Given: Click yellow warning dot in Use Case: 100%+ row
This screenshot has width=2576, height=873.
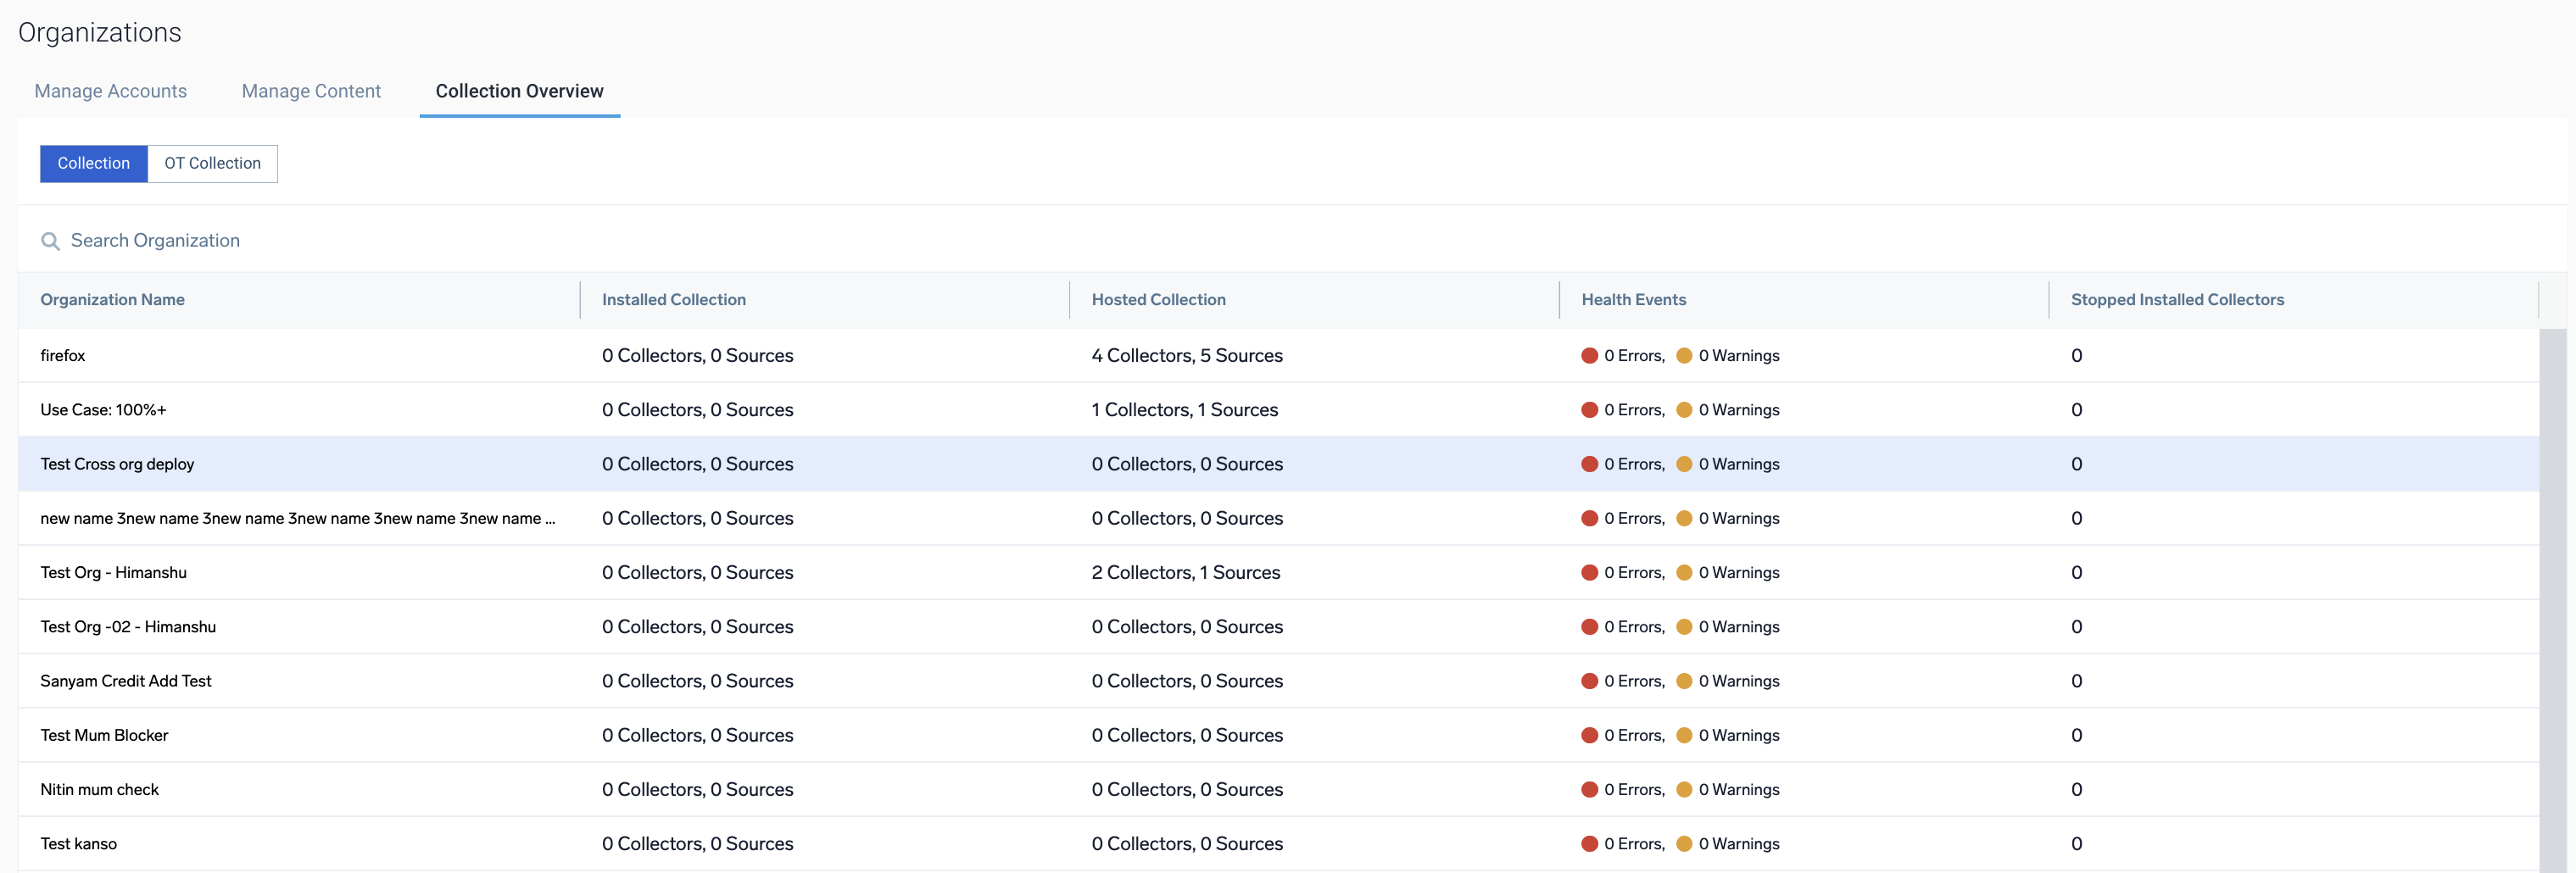Looking at the screenshot, I should click(1683, 410).
